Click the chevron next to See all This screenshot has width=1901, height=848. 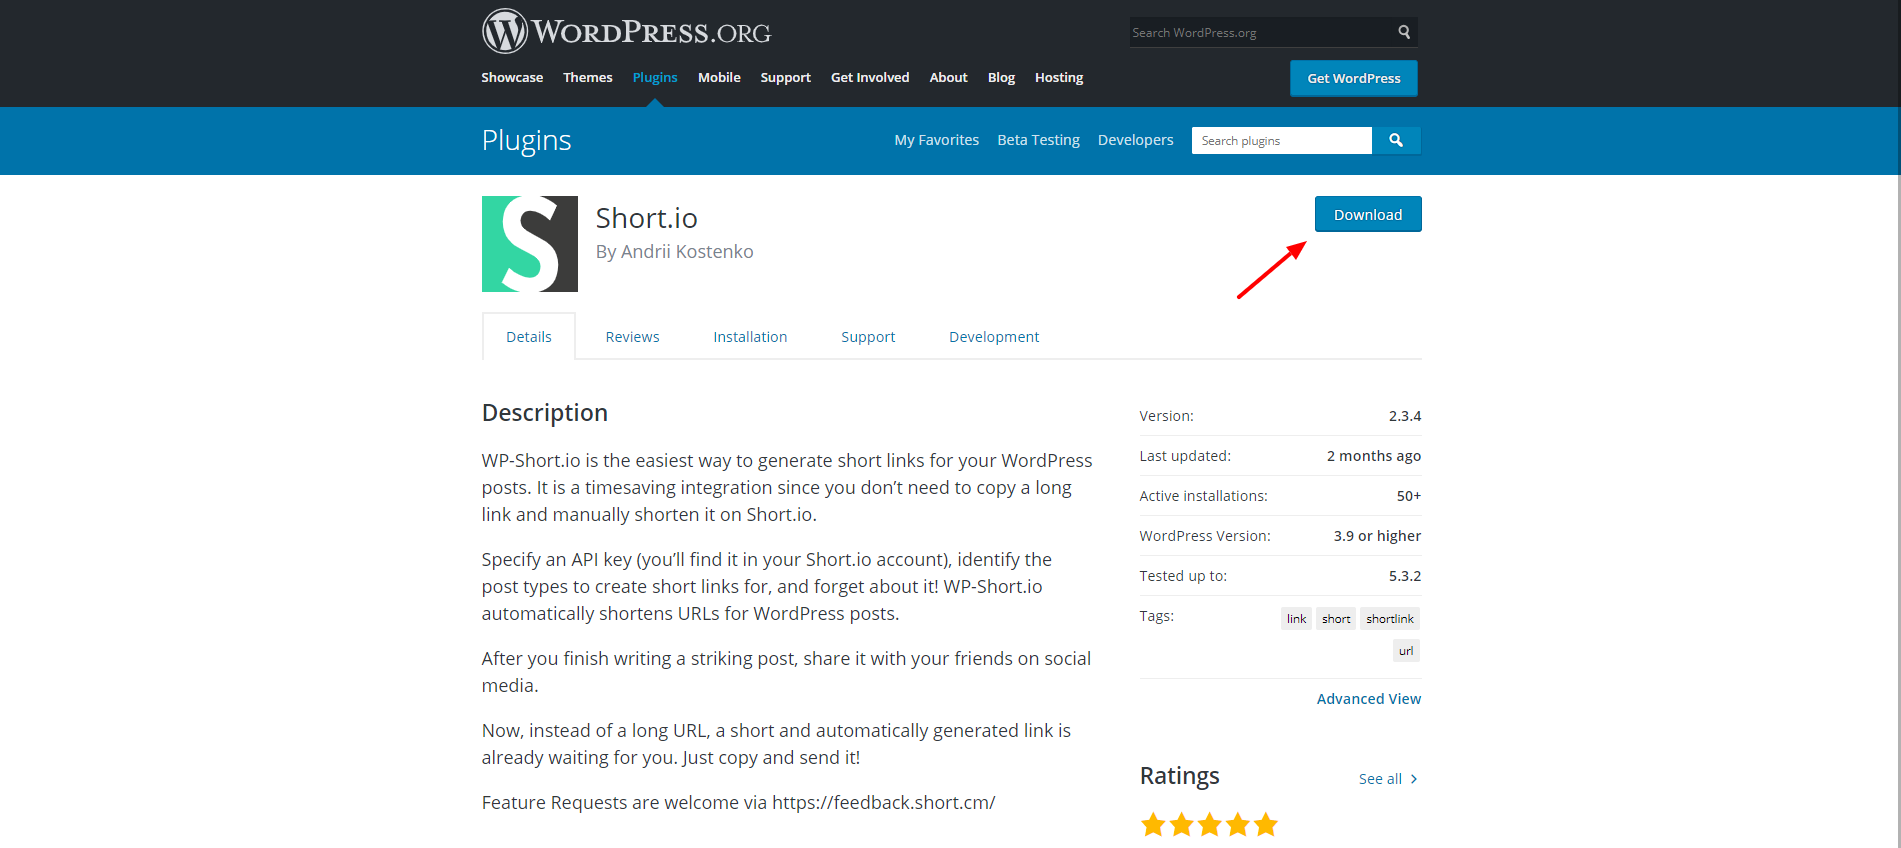(x=1414, y=779)
